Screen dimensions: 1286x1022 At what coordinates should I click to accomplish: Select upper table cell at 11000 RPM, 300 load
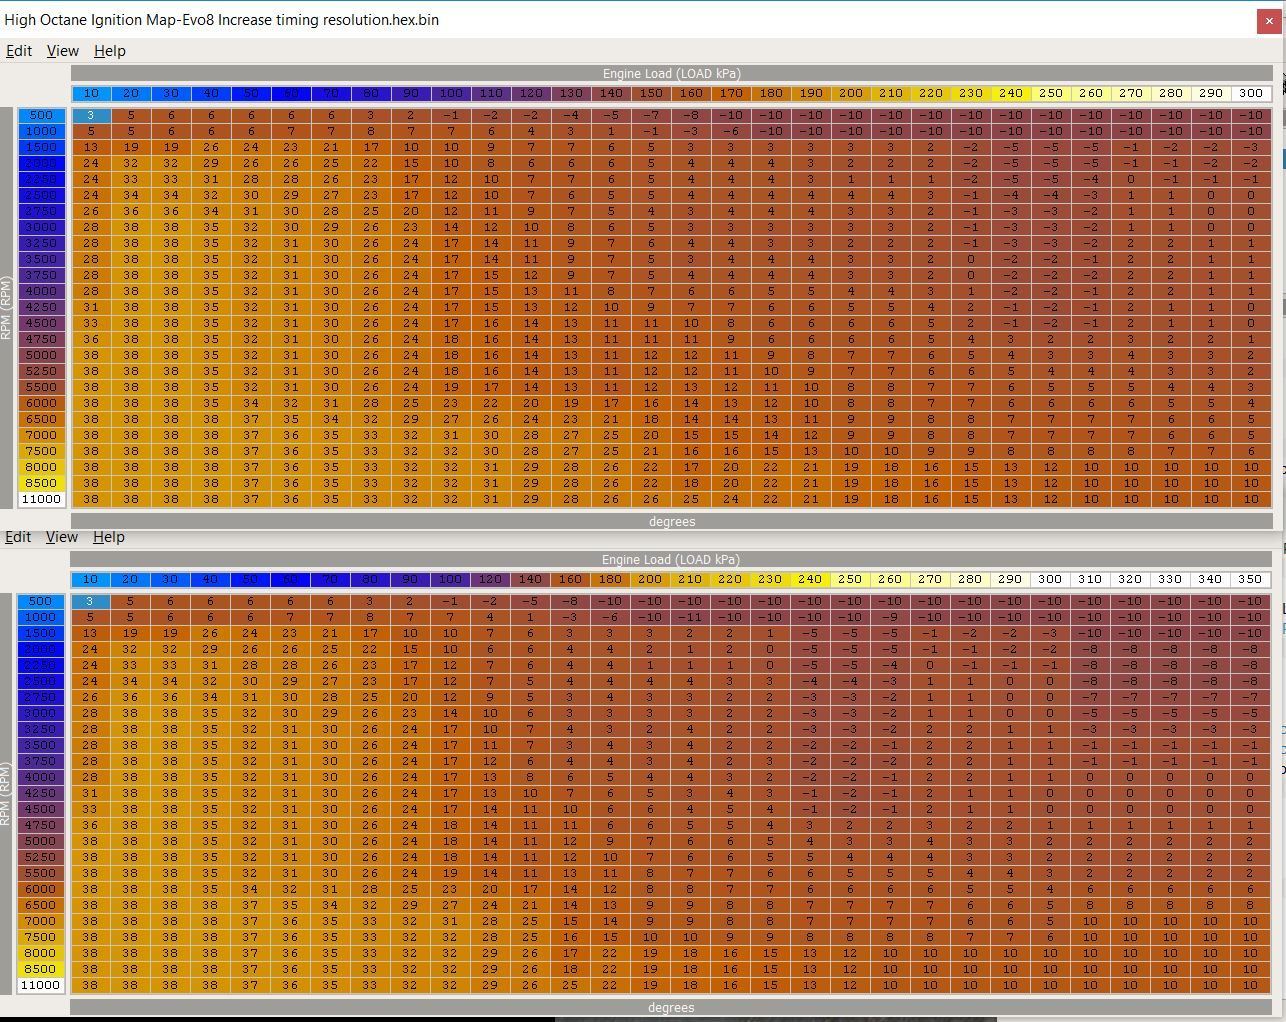[x=1250, y=499]
